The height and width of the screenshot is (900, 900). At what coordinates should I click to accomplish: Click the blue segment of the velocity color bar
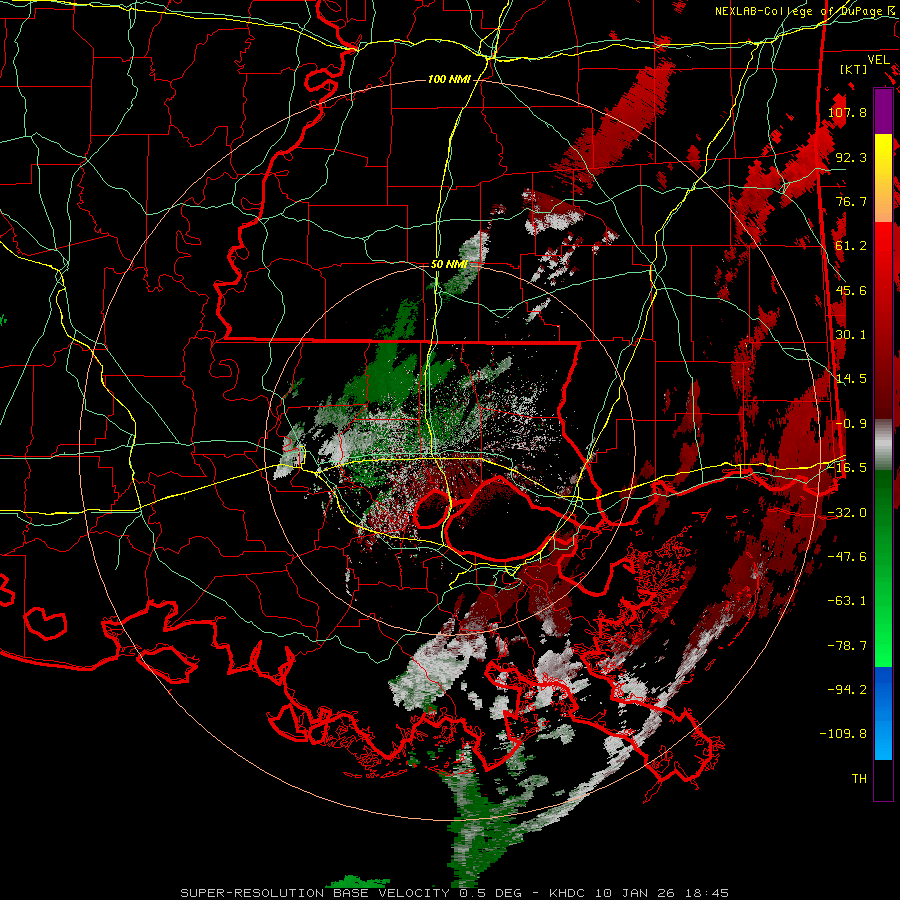[883, 713]
